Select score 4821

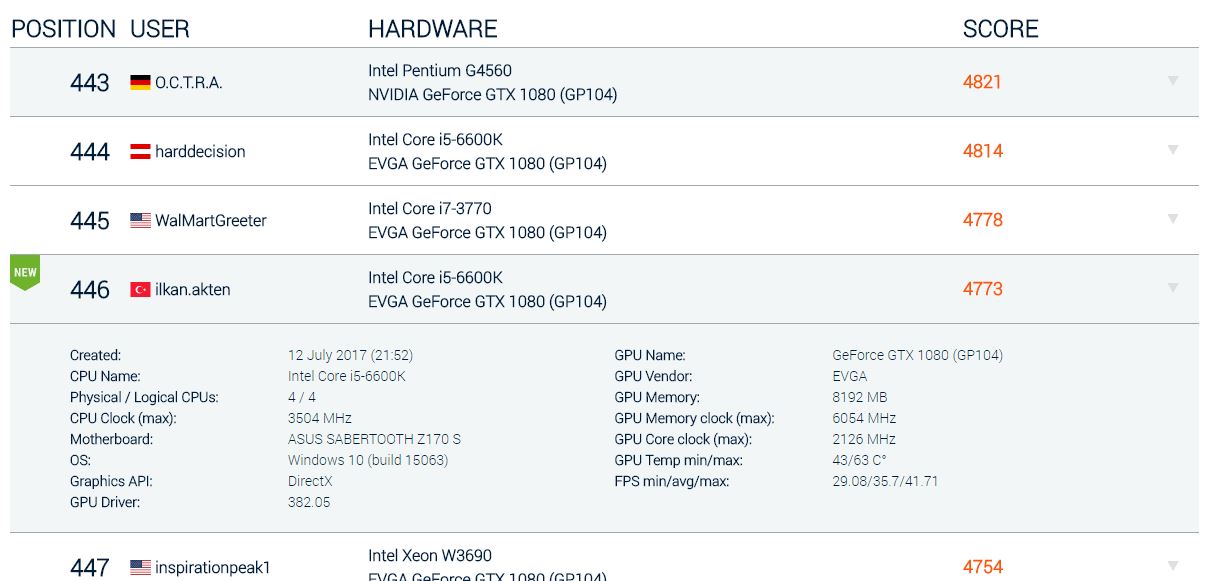[982, 82]
